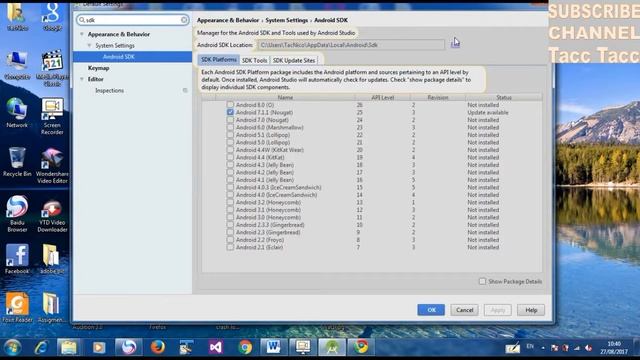The height and width of the screenshot is (360, 640).
Task: Click the EN language indicator in tray
Action: point(530,347)
